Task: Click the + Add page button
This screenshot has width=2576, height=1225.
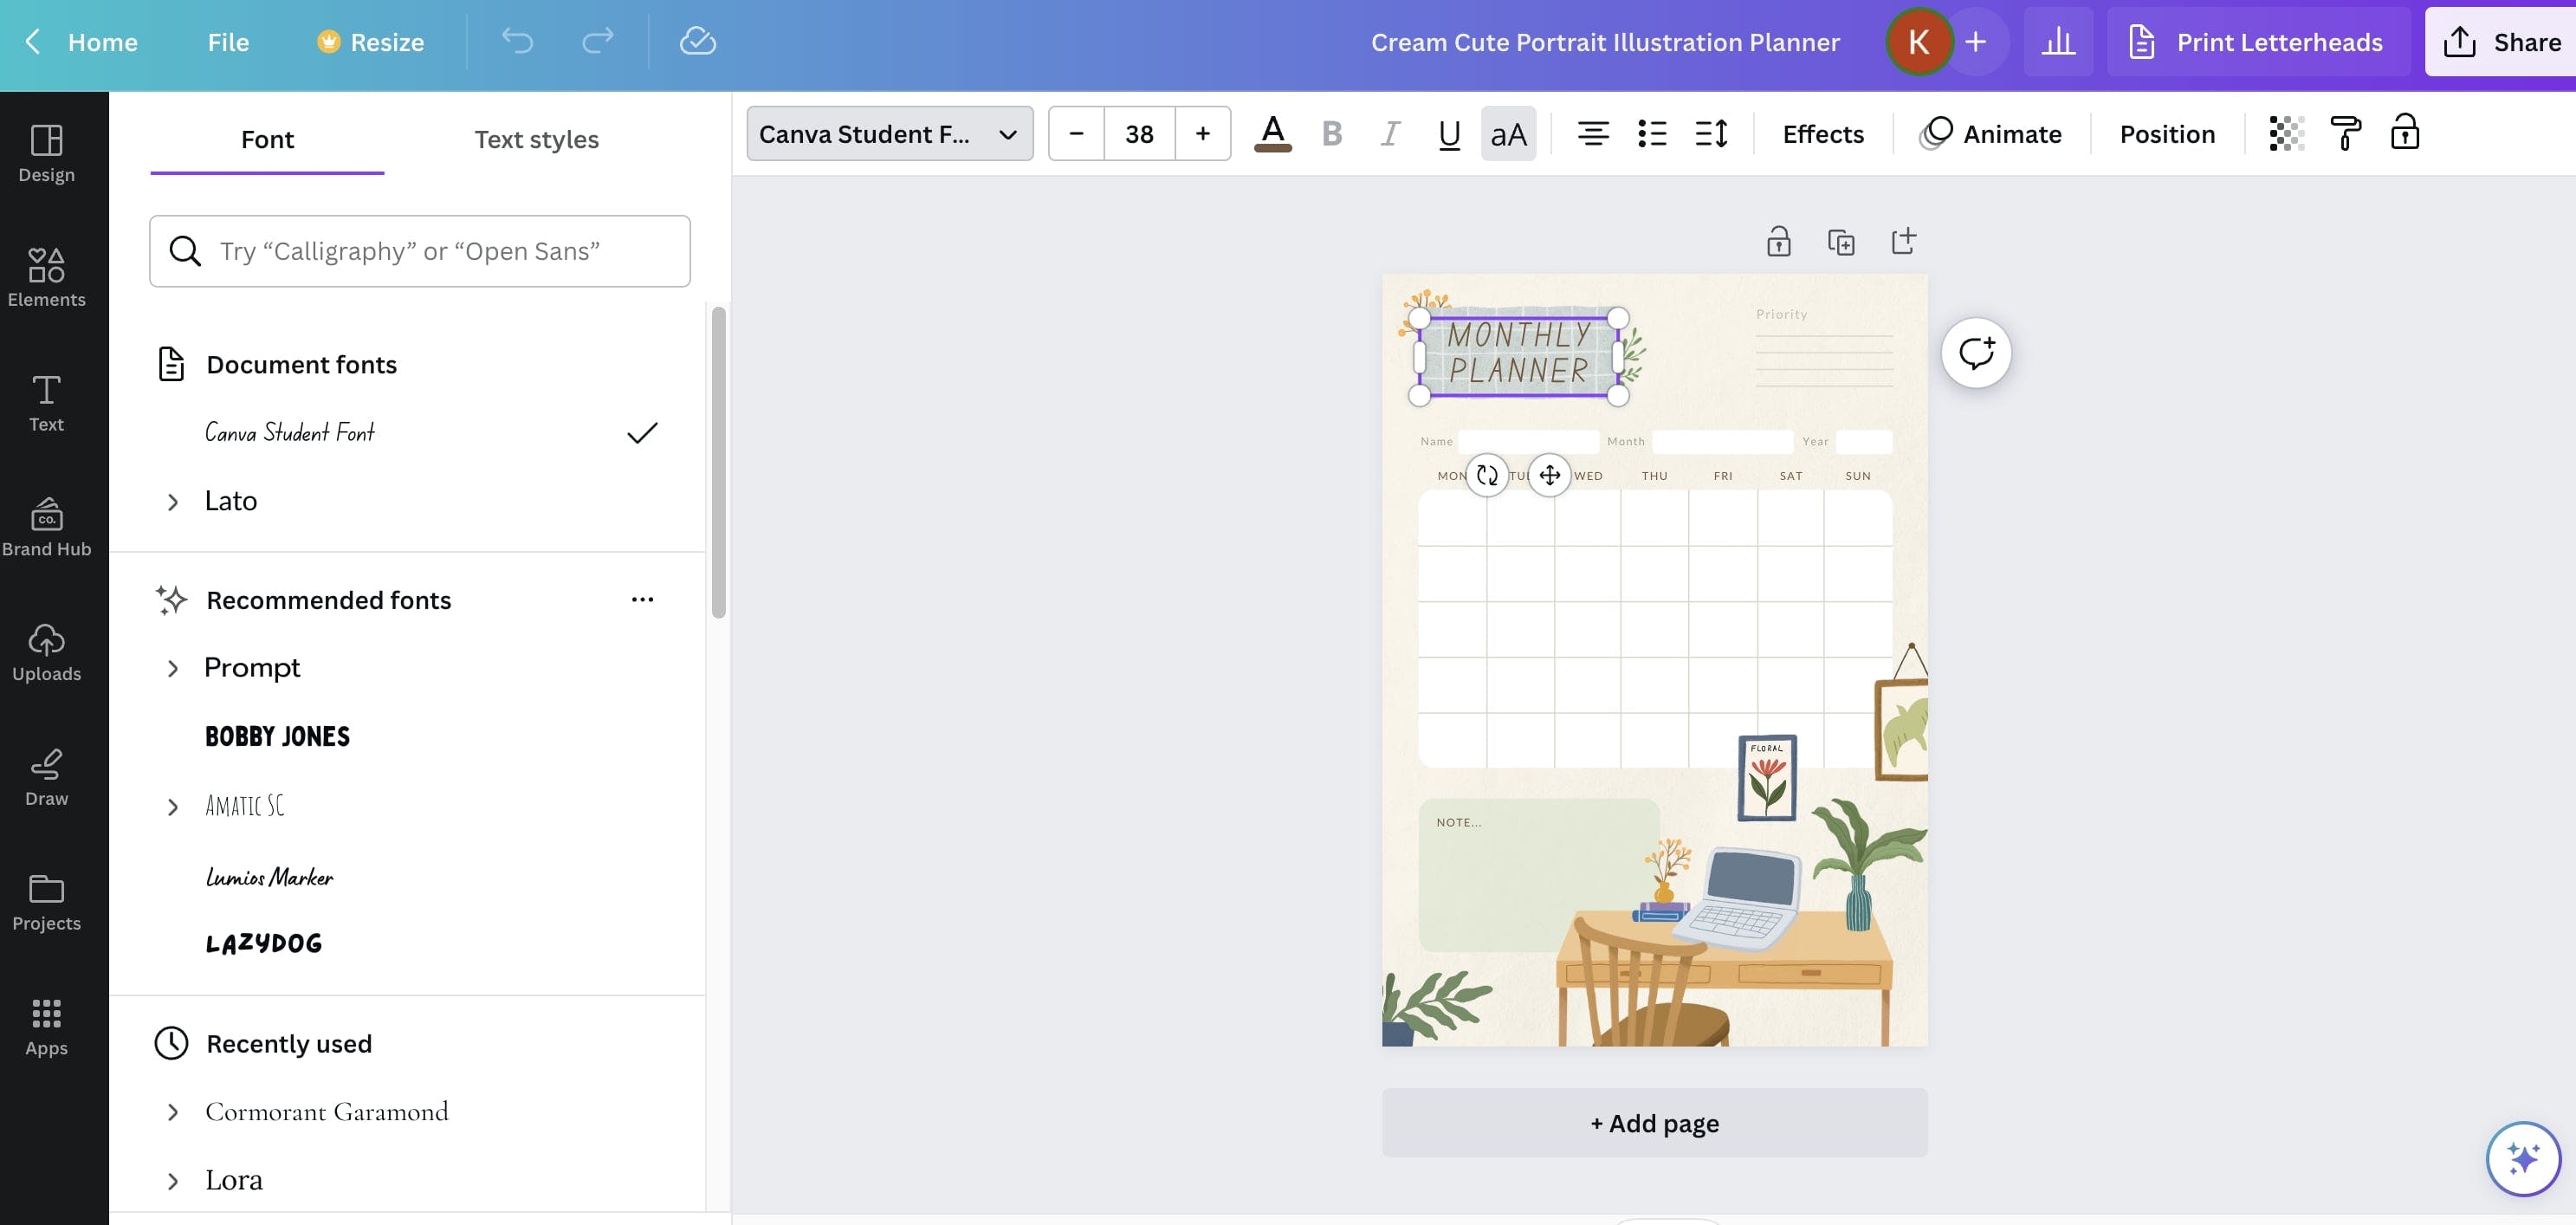Action: pos(1654,1122)
